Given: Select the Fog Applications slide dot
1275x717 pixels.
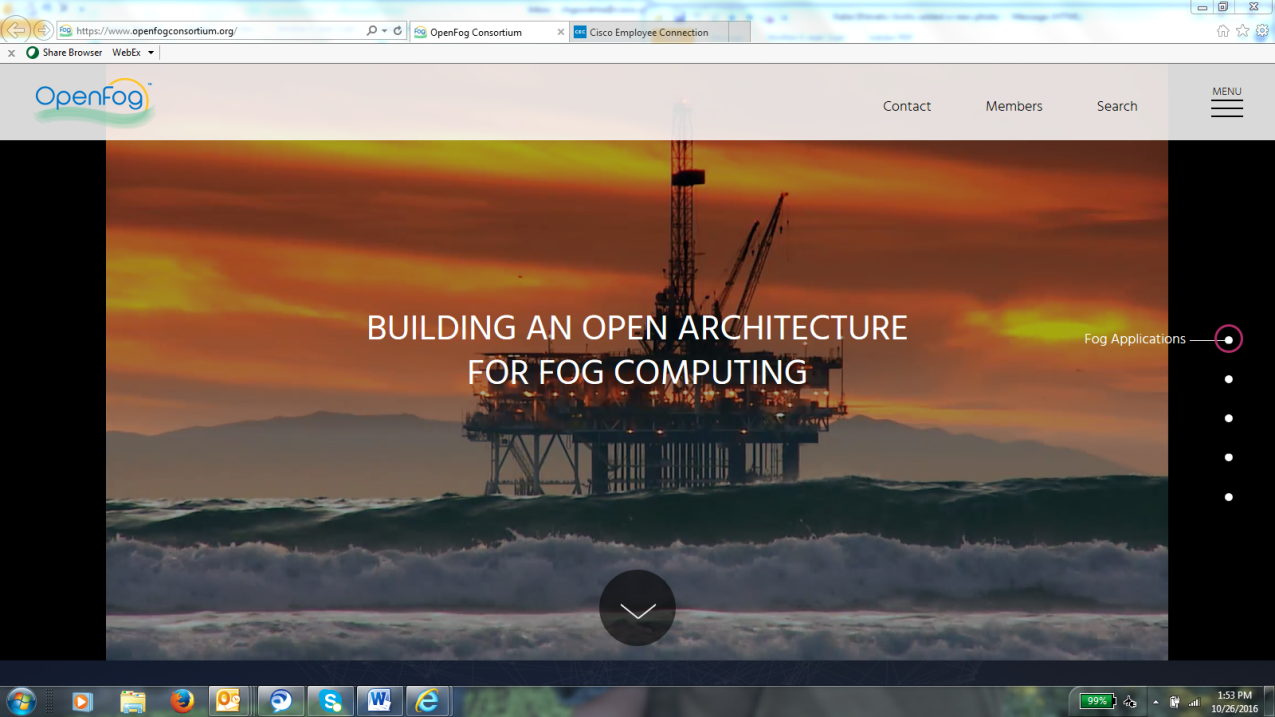Looking at the screenshot, I should (x=1228, y=340).
